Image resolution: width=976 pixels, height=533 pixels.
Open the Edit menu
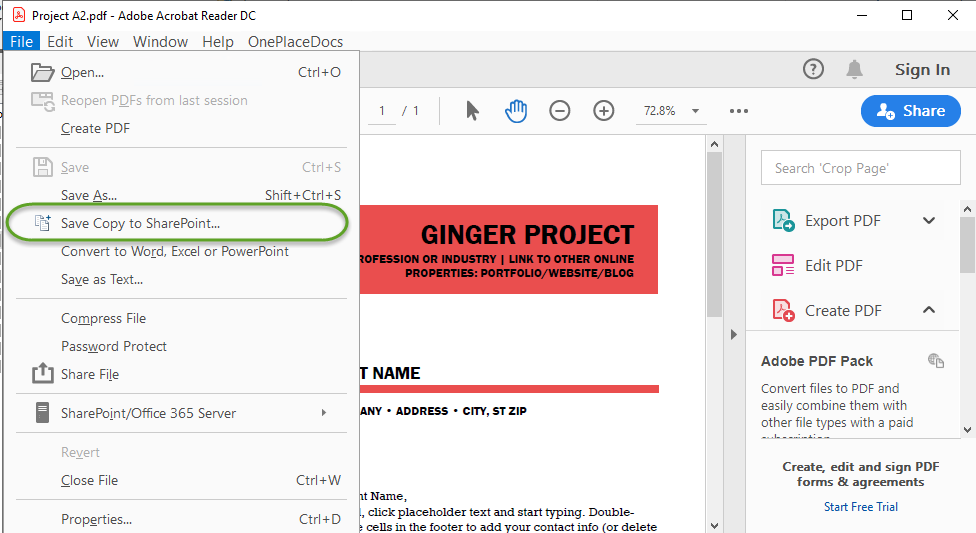pyautogui.click(x=60, y=42)
